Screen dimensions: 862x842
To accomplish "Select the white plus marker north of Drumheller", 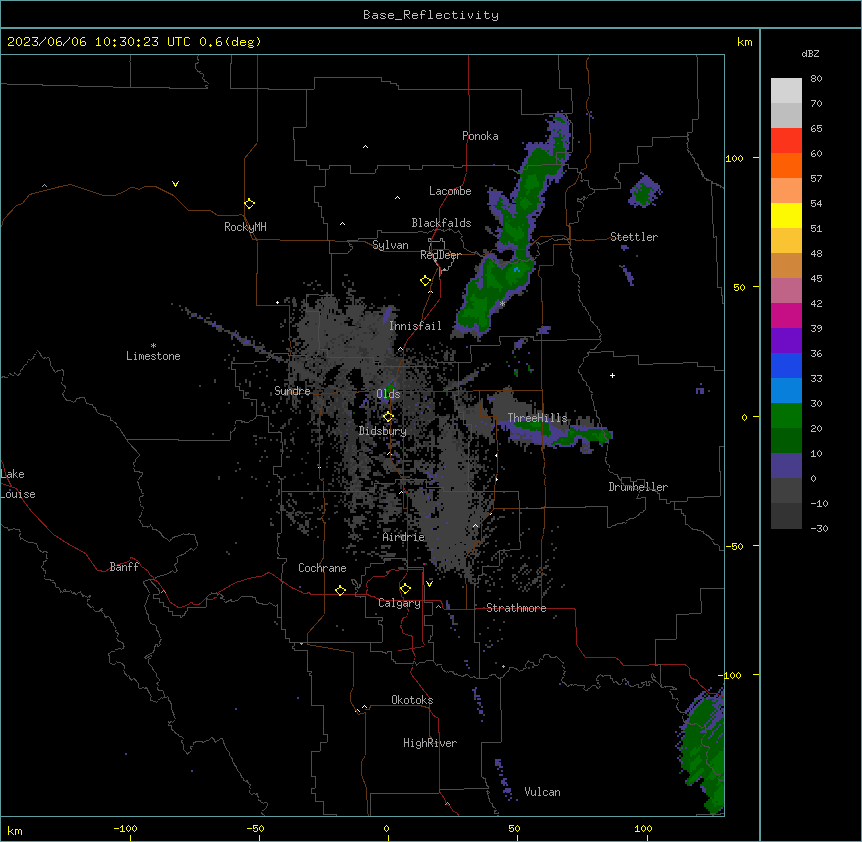I will tap(612, 375).
